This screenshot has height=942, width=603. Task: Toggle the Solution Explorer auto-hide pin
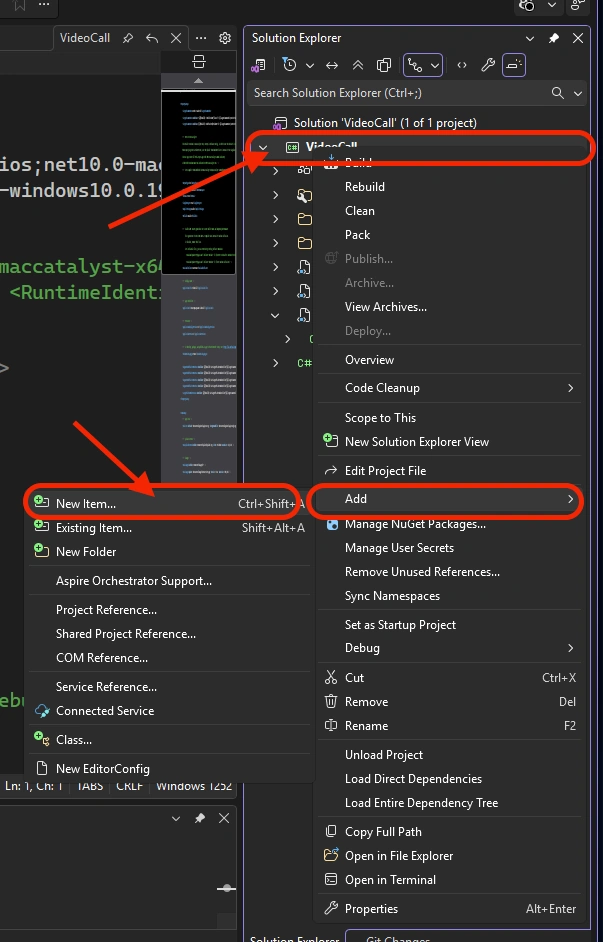pyautogui.click(x=554, y=38)
